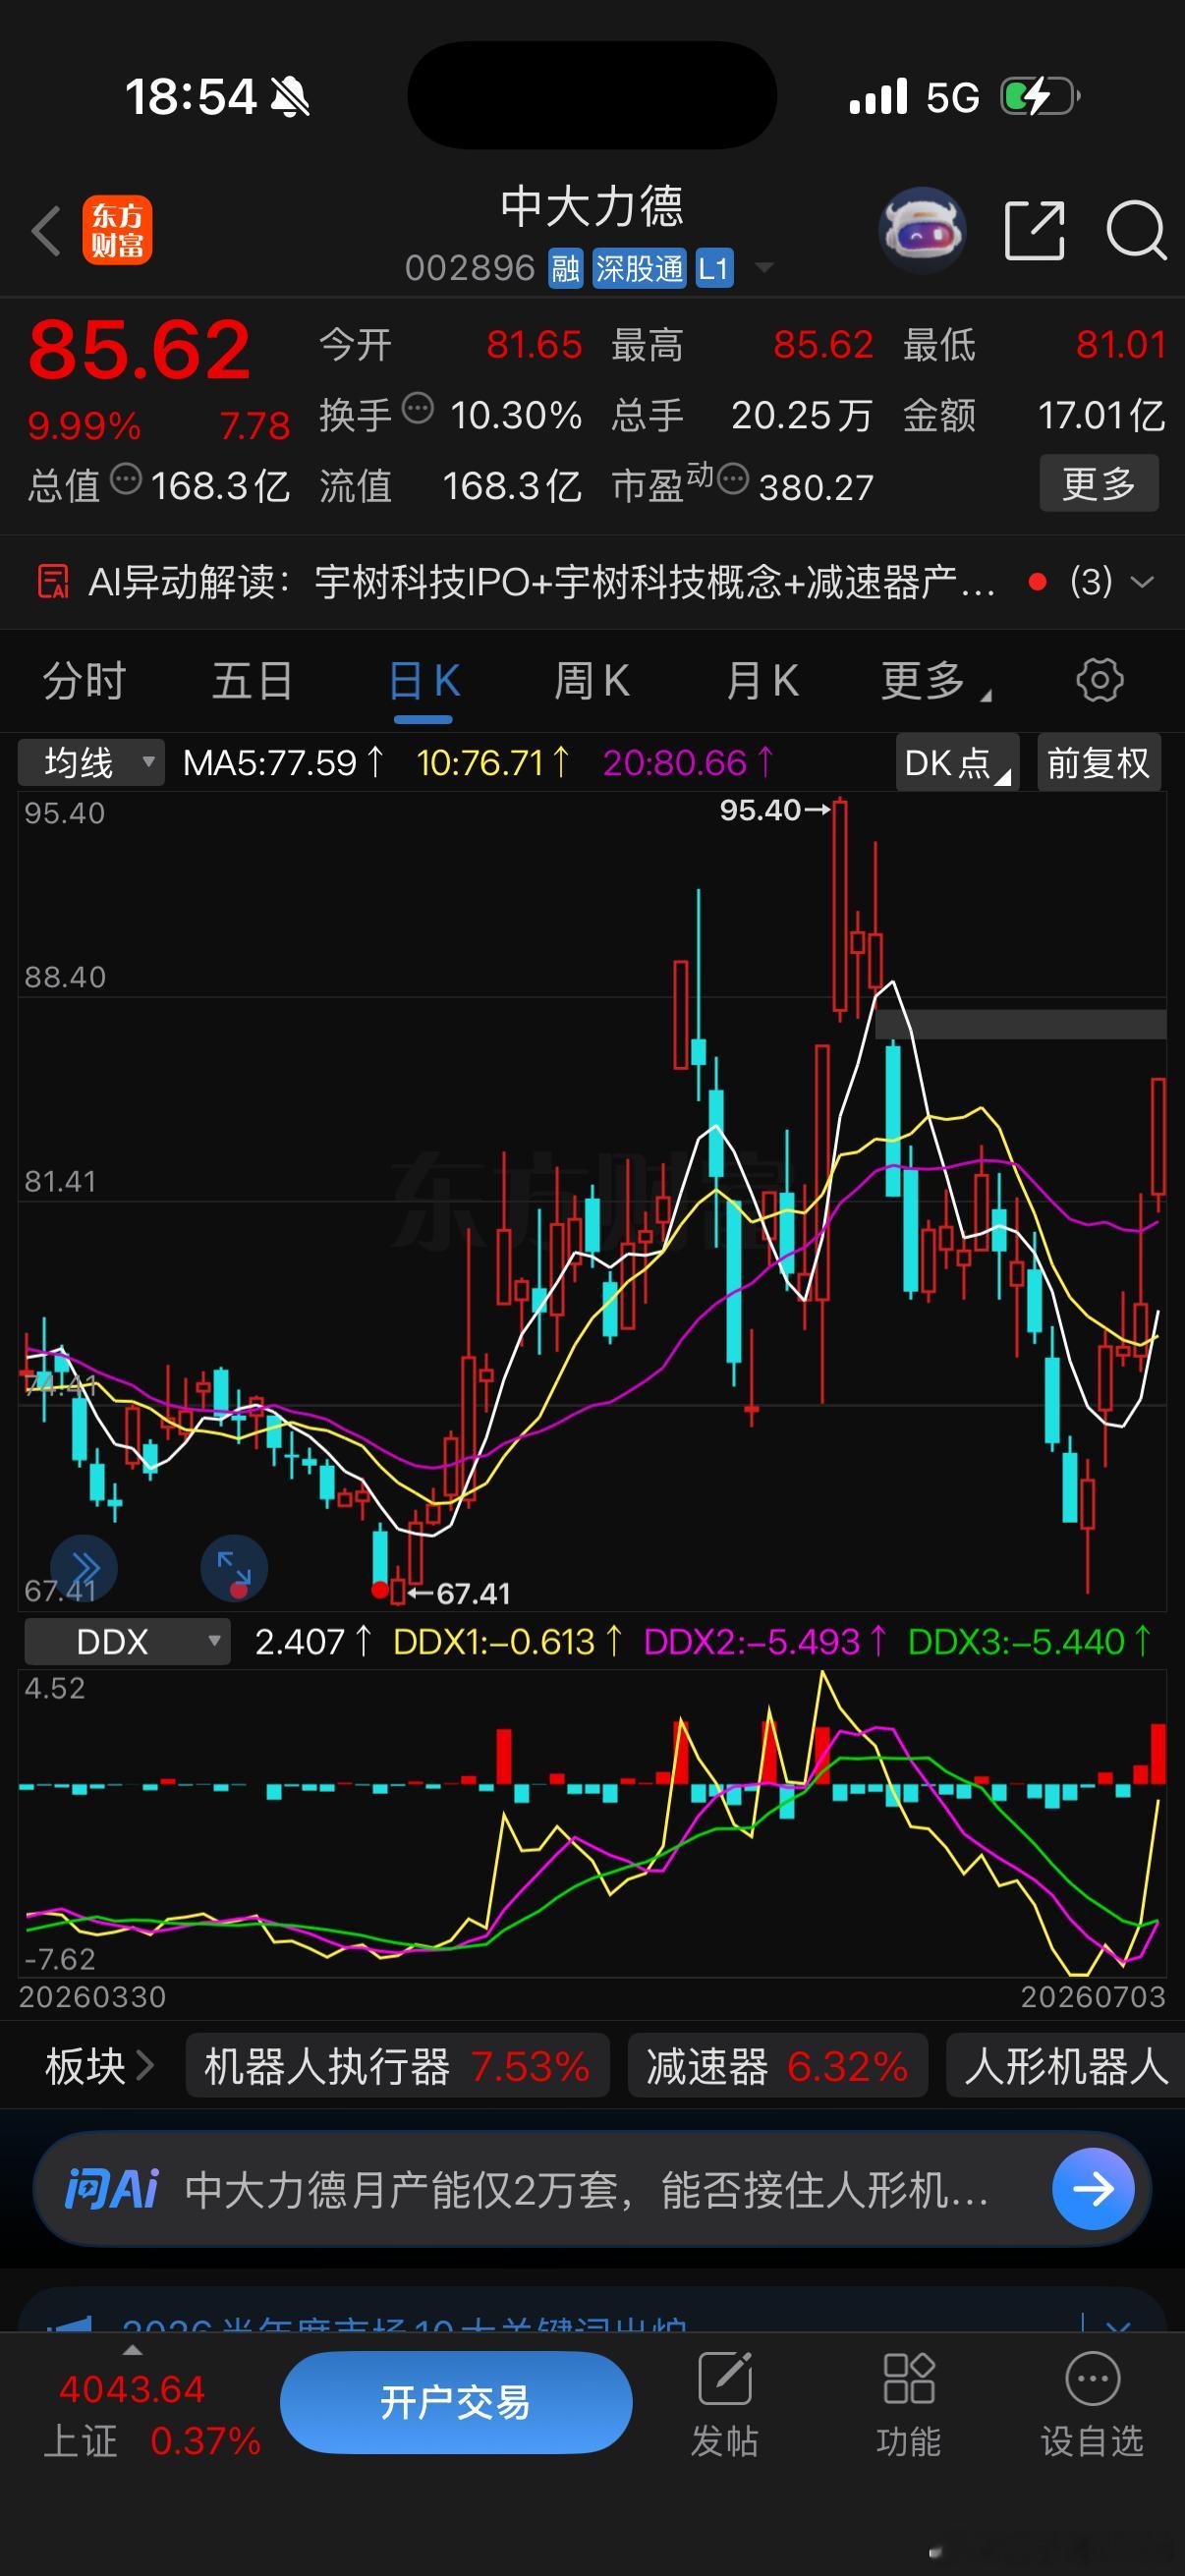Open the 均线 indicator dropdown
This screenshot has height=2576, width=1185.
[91, 763]
